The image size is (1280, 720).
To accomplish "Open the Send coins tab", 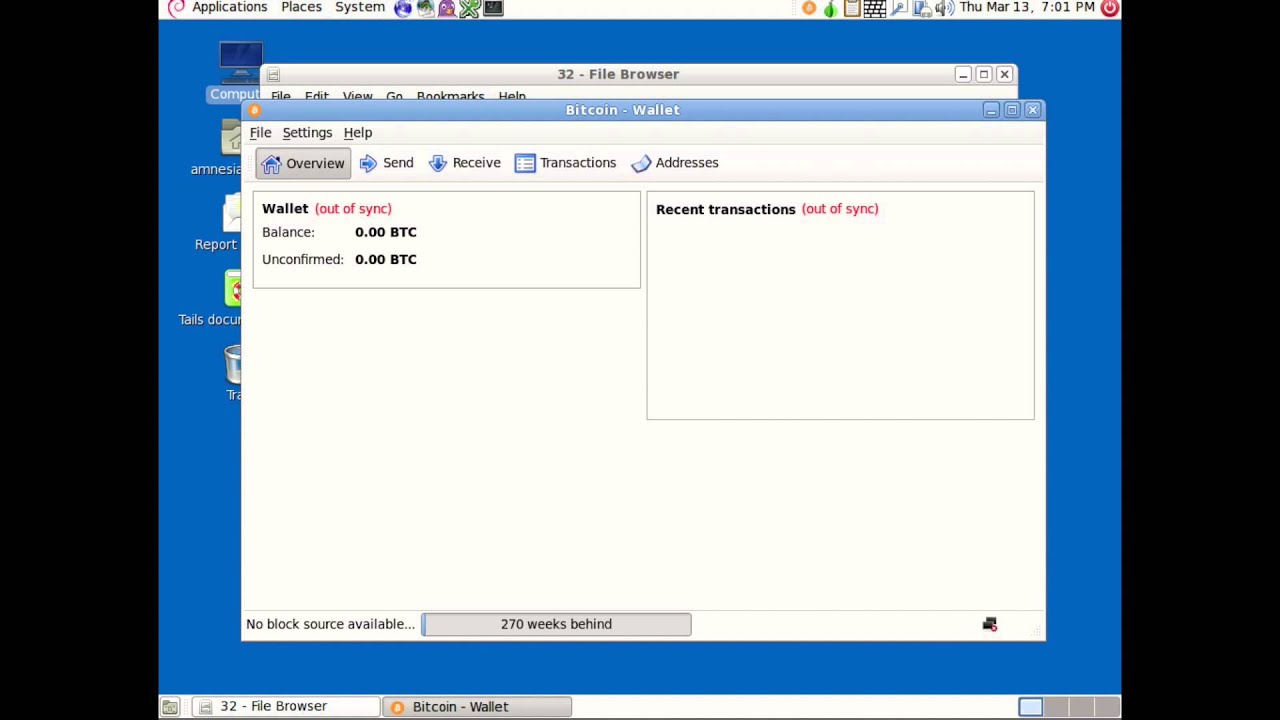I will coord(386,163).
